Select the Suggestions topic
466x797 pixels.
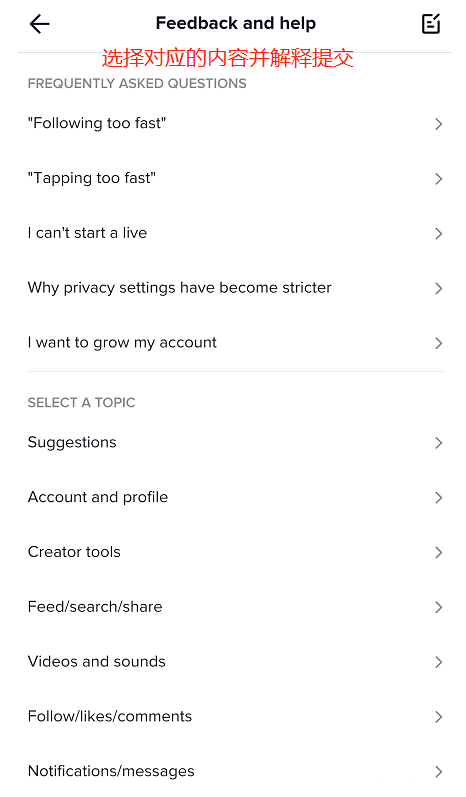(235, 443)
